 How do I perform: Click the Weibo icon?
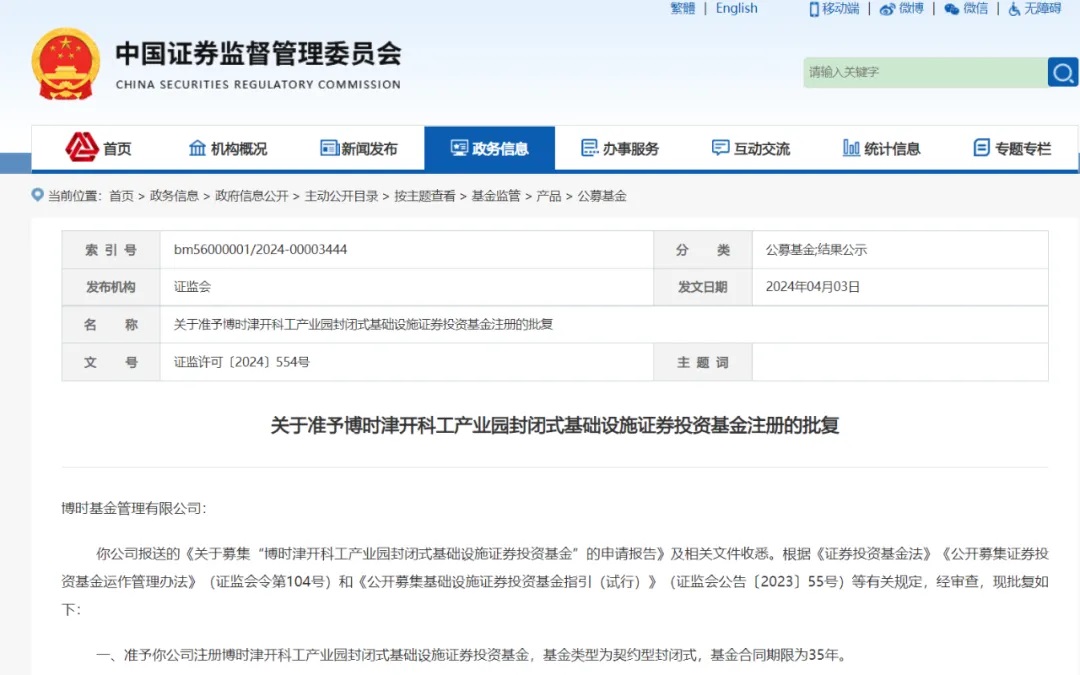[x=887, y=9]
